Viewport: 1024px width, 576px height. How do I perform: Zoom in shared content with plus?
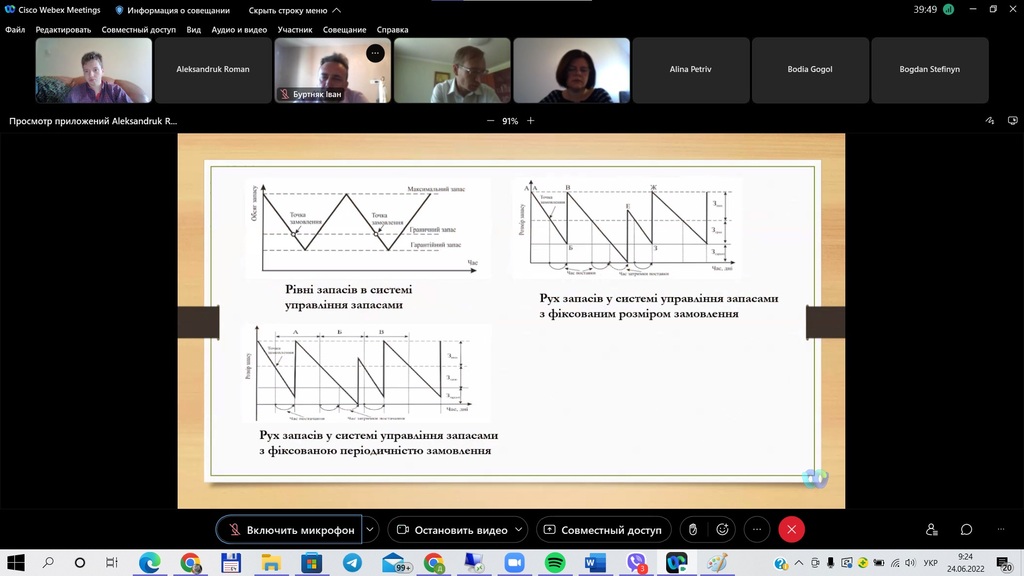tap(531, 121)
